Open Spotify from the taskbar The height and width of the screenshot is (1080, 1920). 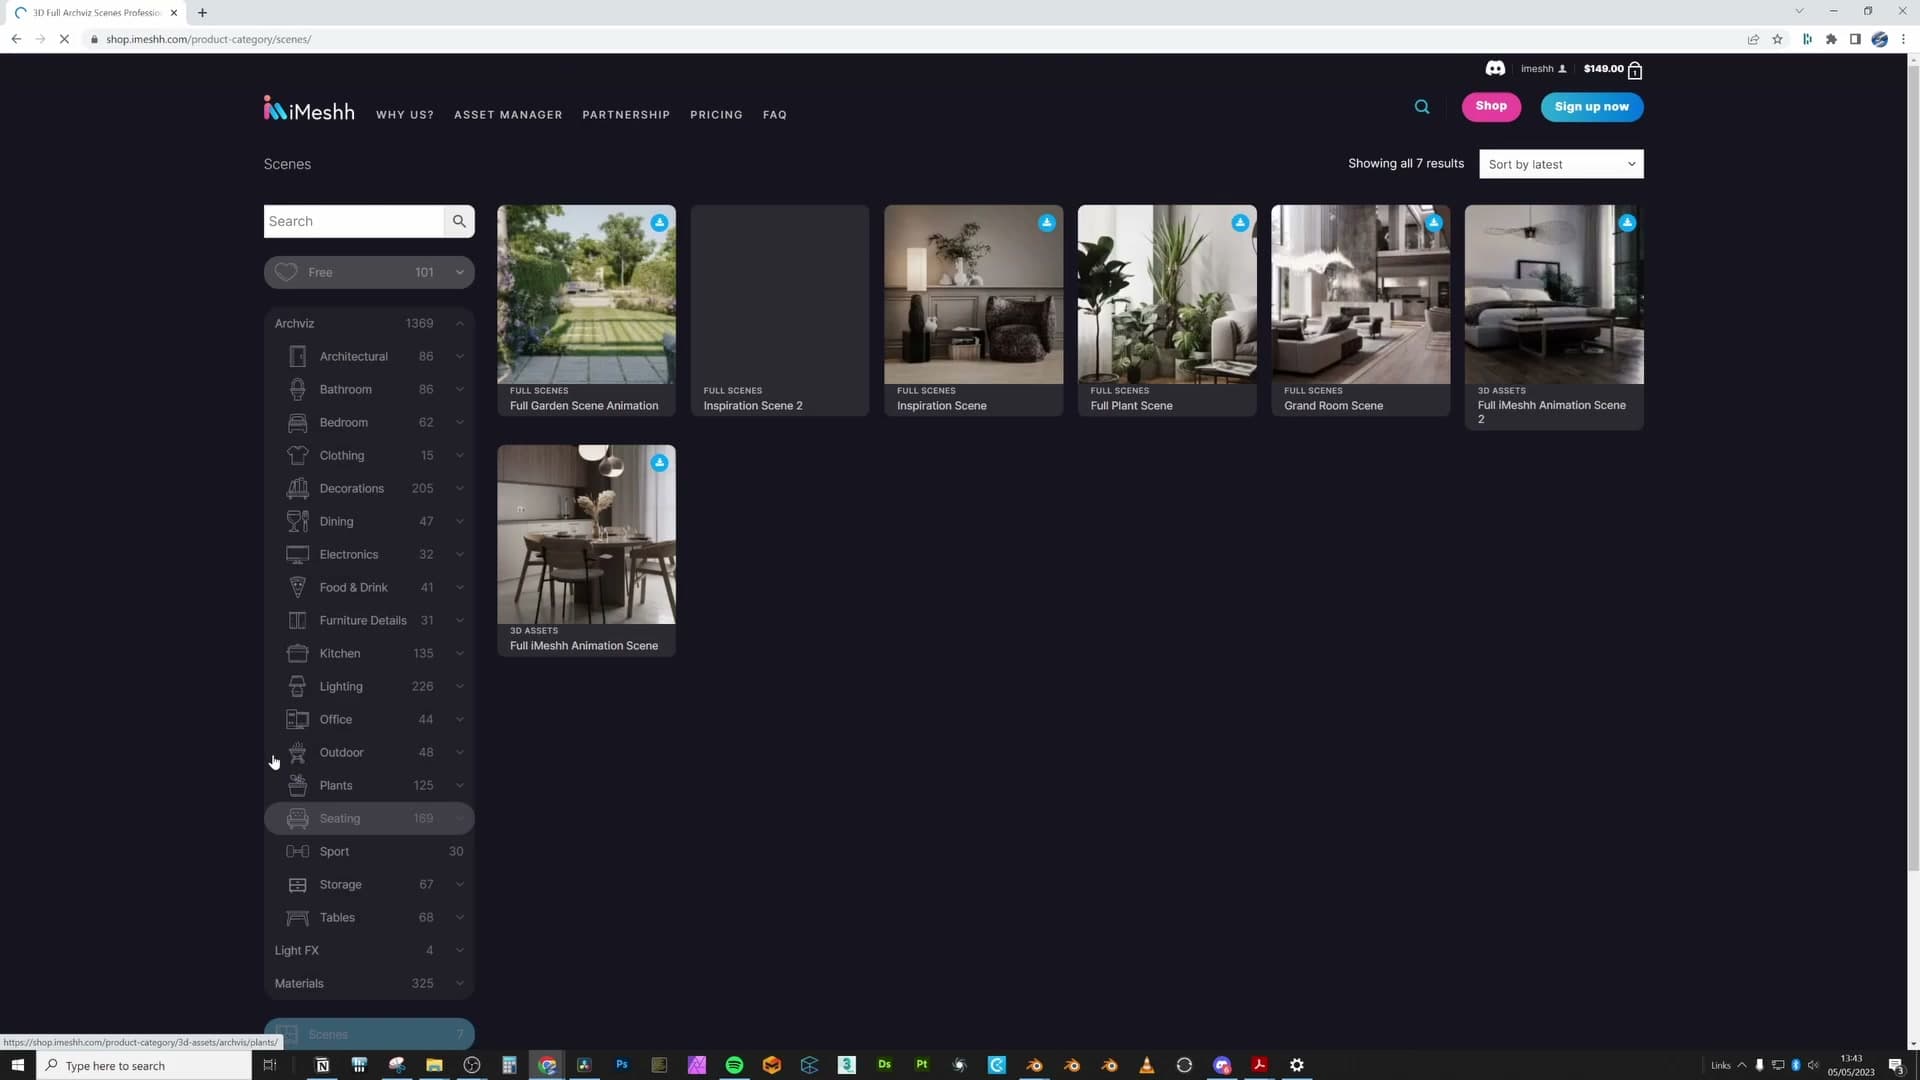point(734,1065)
